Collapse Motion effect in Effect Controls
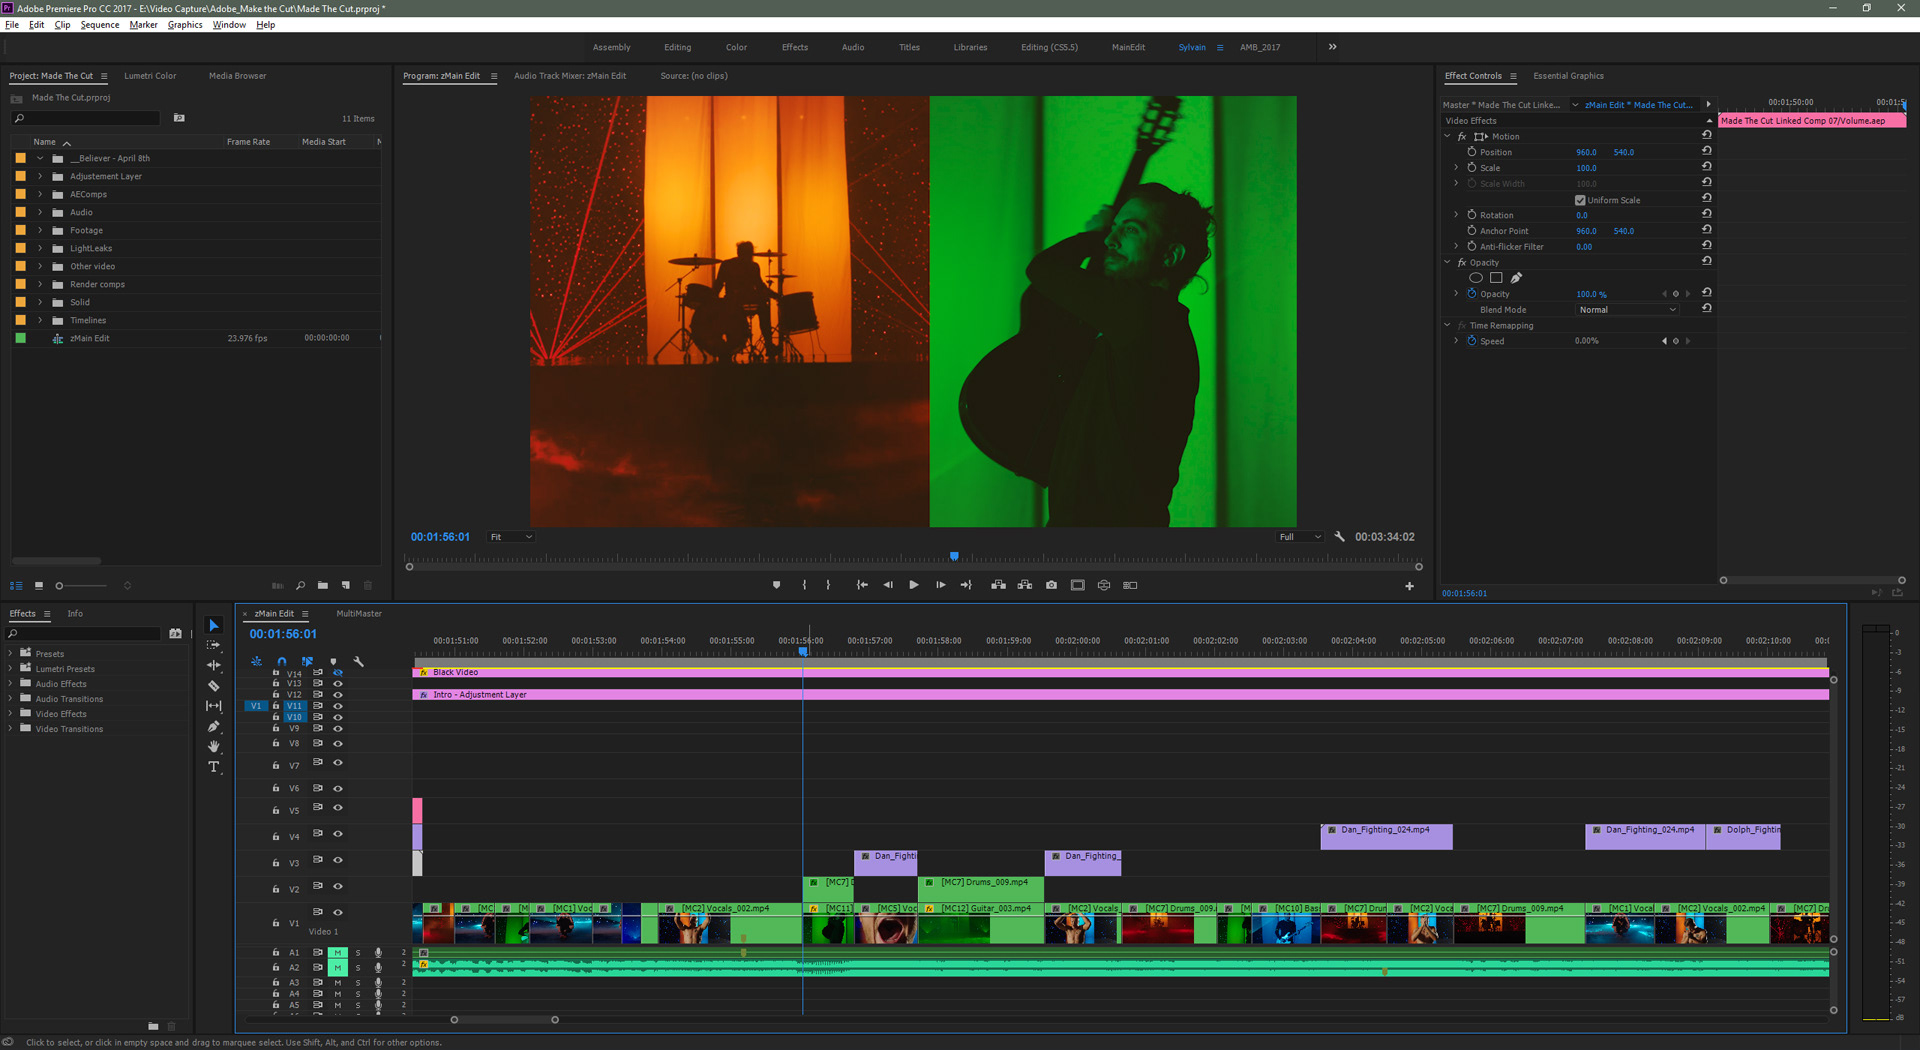 point(1447,137)
